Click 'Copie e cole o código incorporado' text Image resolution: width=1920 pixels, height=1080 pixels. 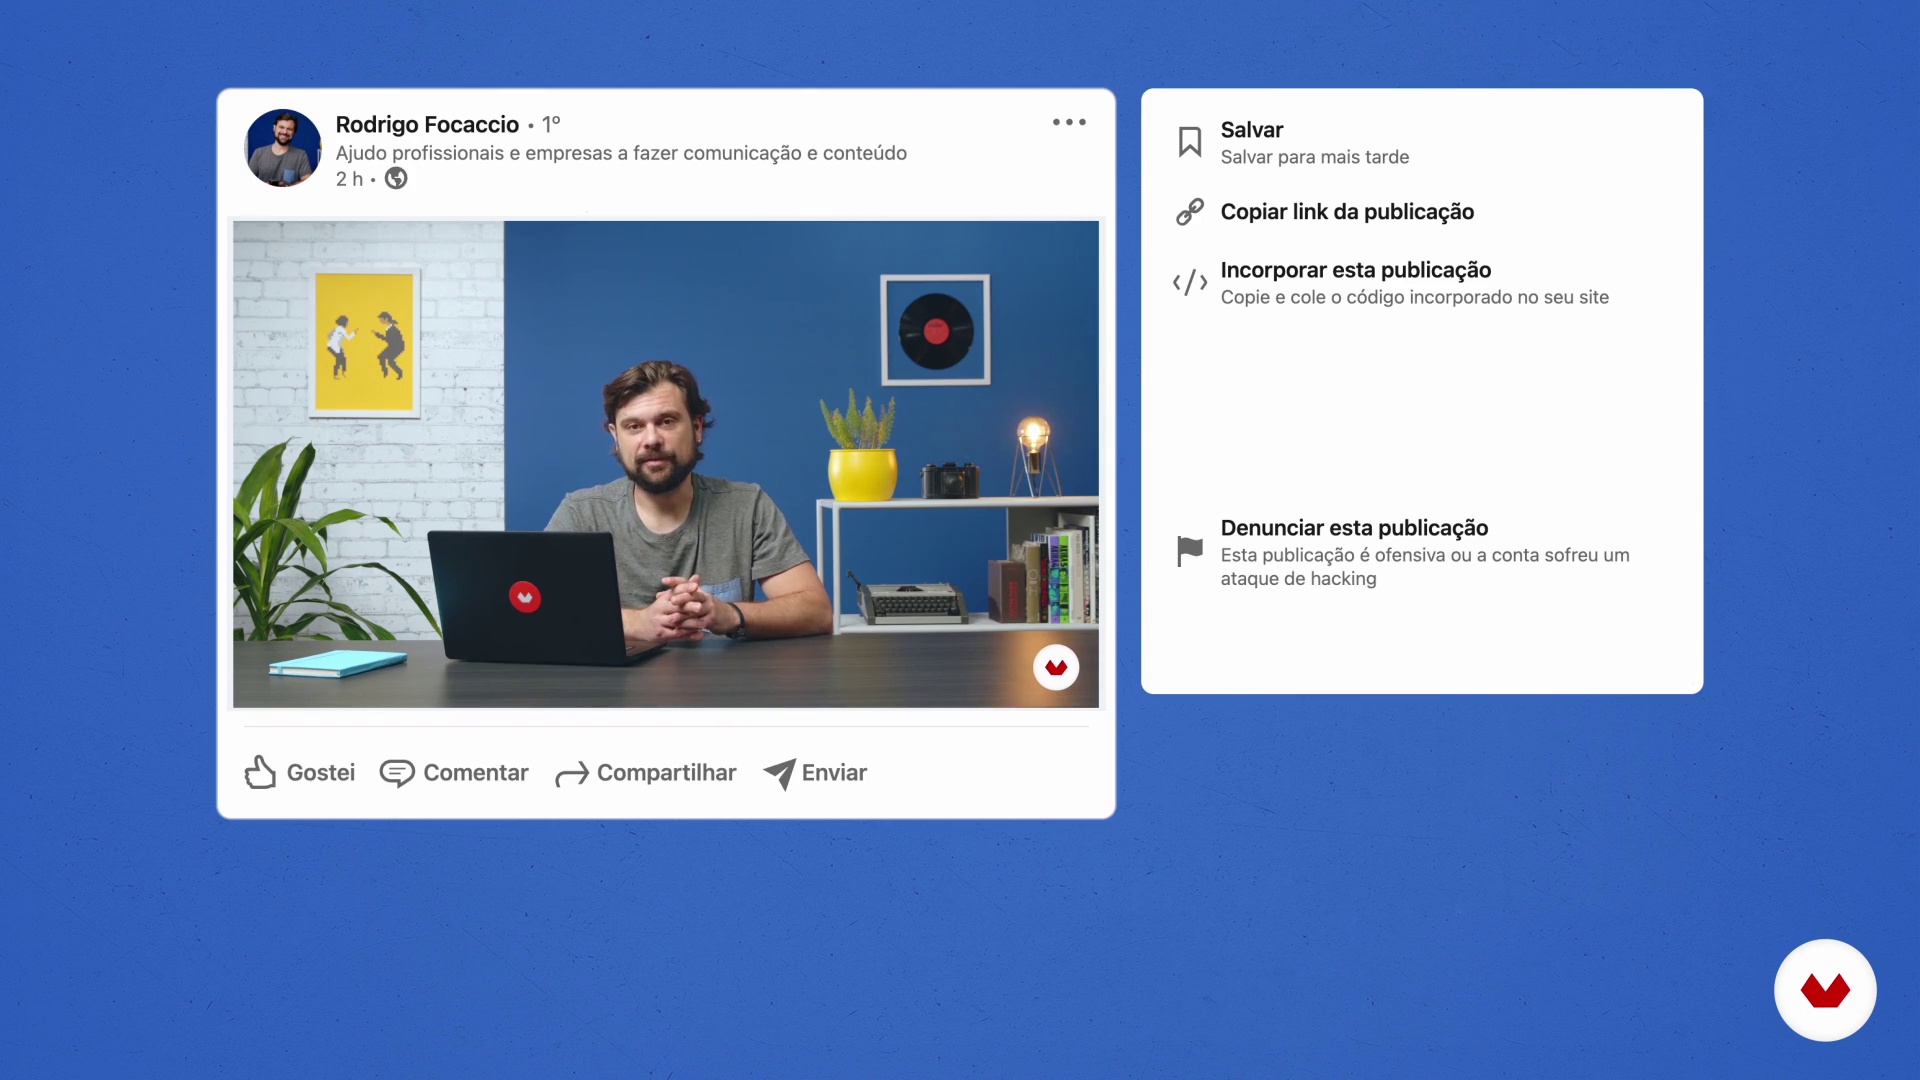(1415, 297)
